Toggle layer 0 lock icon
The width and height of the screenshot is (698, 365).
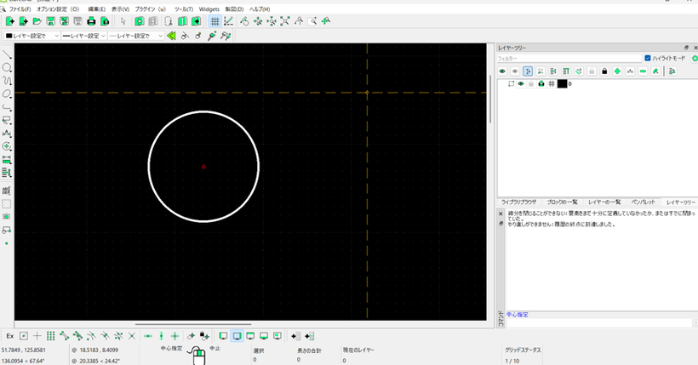[x=531, y=84]
